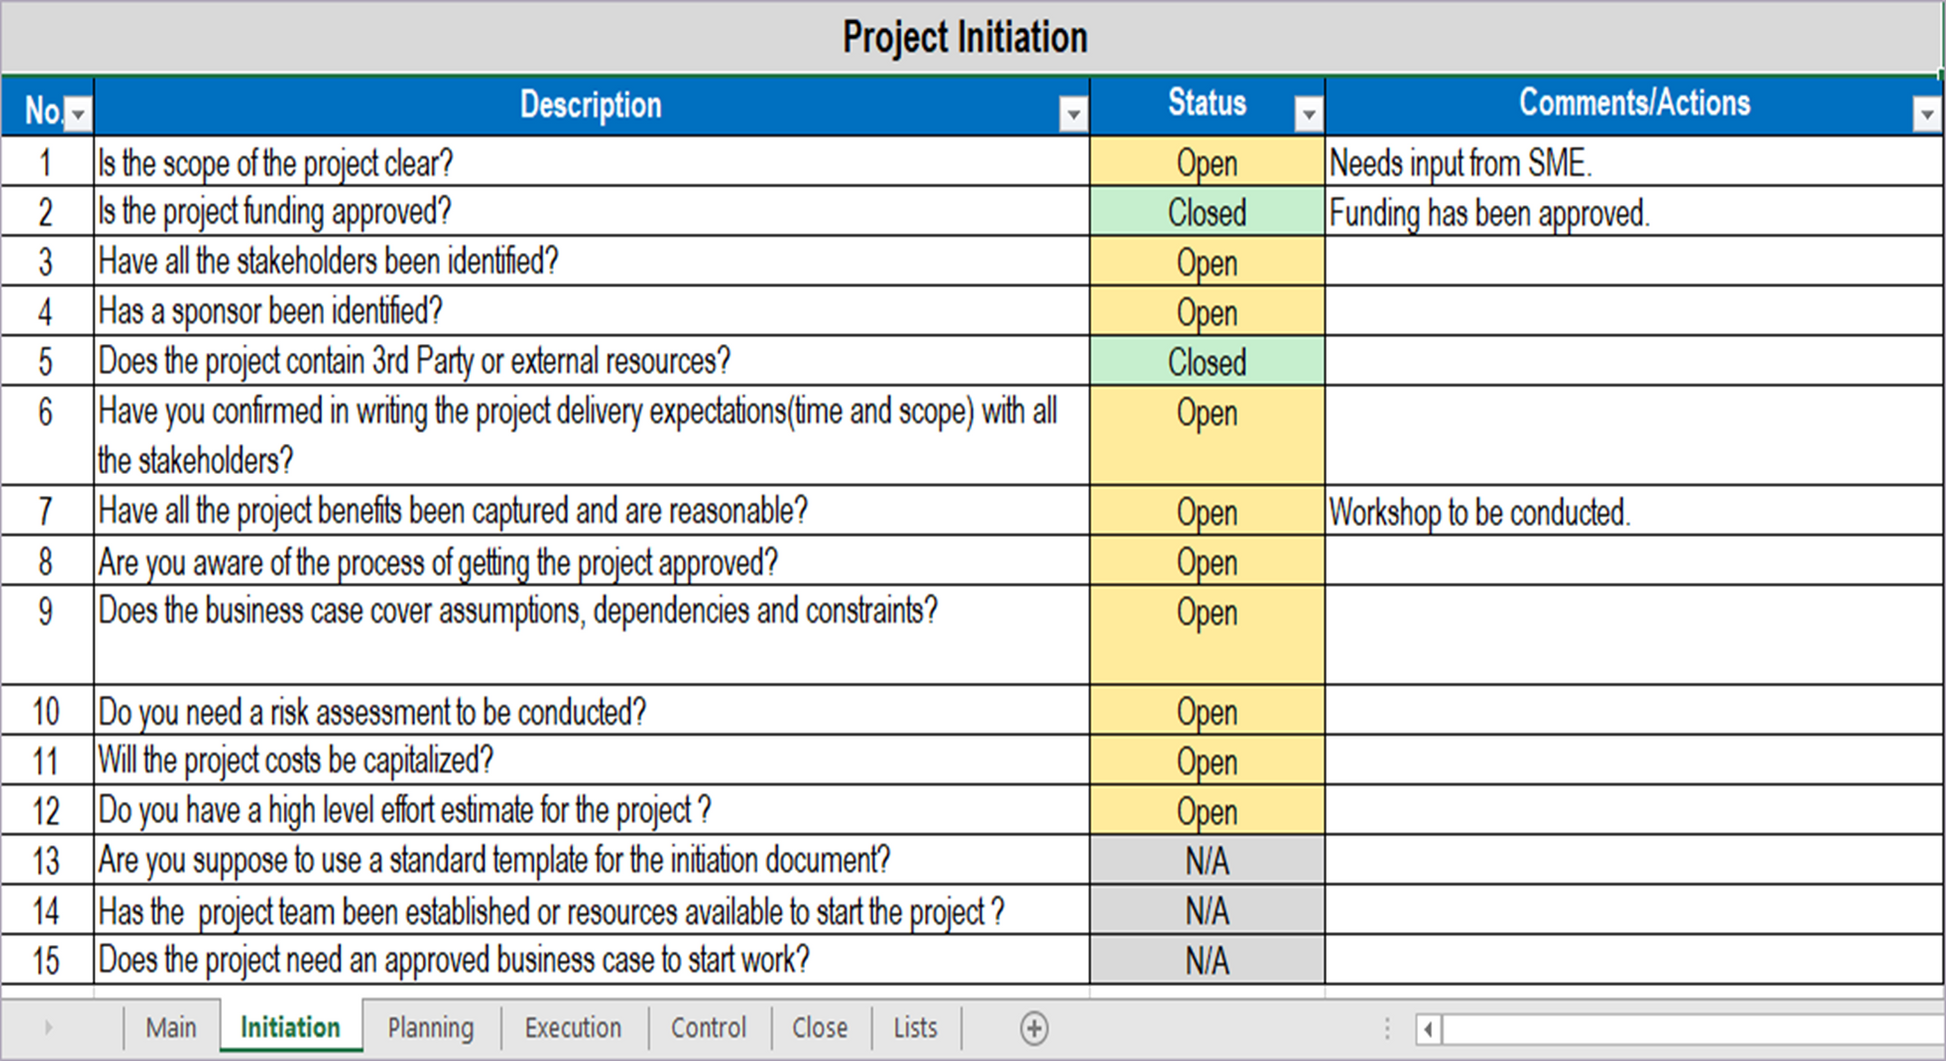Open the Comments/Actions filter dropdown
The height and width of the screenshot is (1061, 1946).
(1926, 115)
